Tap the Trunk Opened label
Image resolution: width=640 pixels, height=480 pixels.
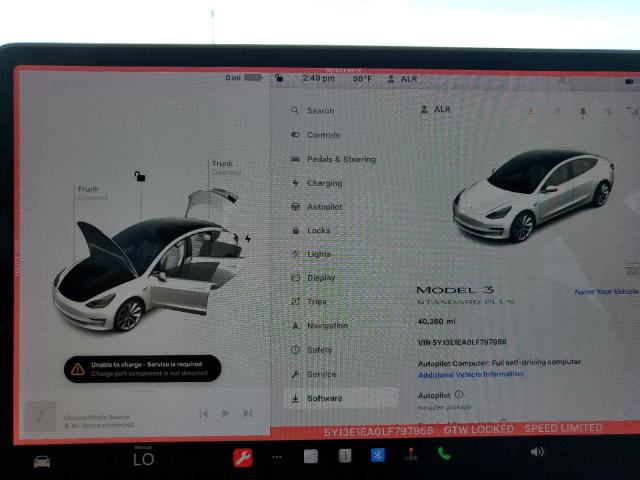(x=226, y=168)
